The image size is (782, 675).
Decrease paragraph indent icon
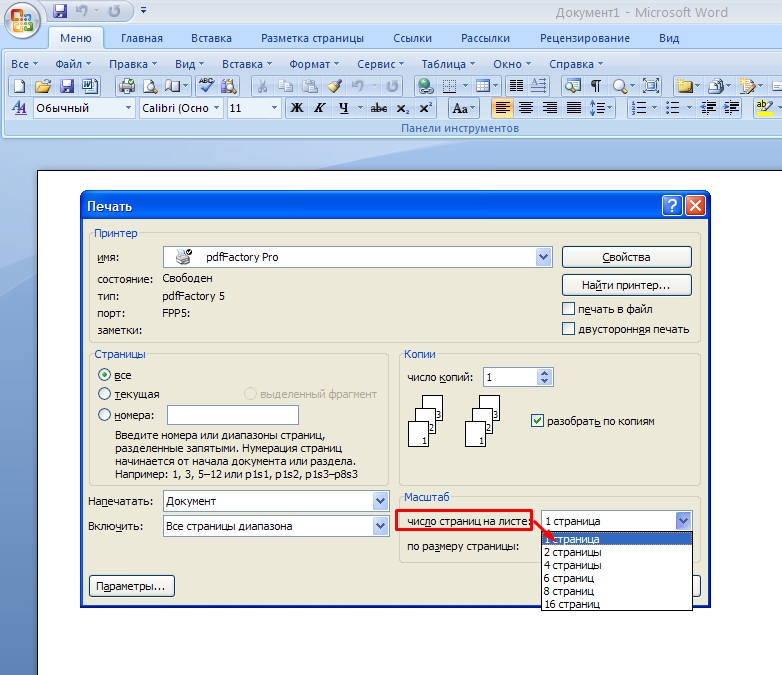pos(708,108)
